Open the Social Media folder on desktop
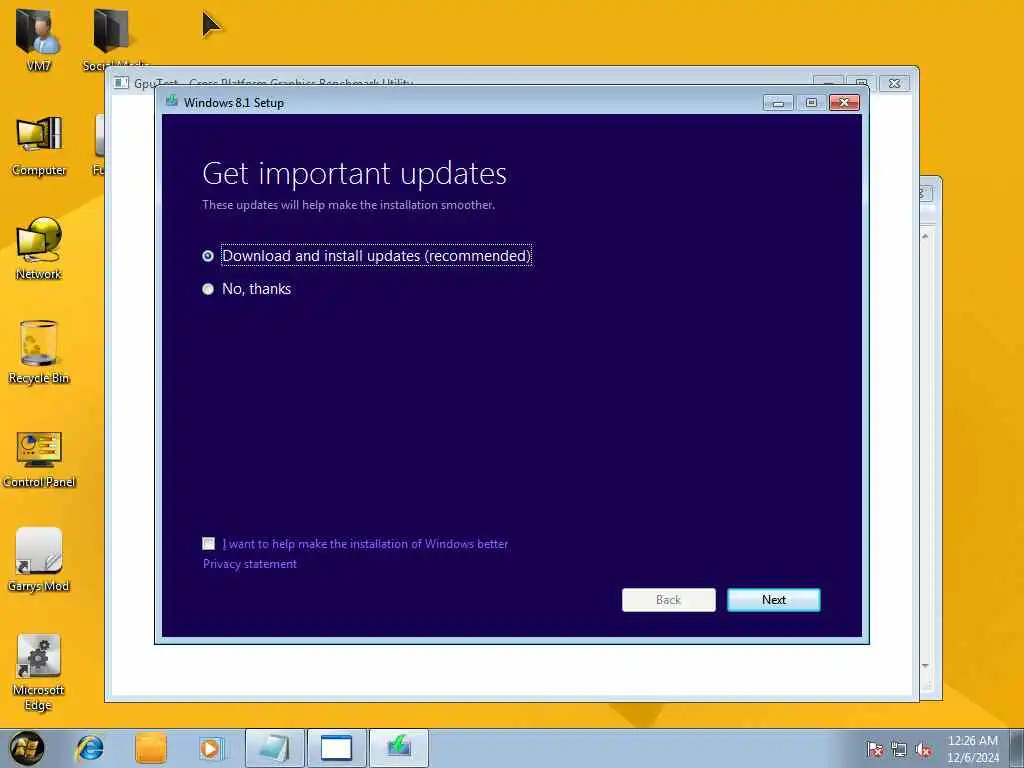 click(112, 39)
